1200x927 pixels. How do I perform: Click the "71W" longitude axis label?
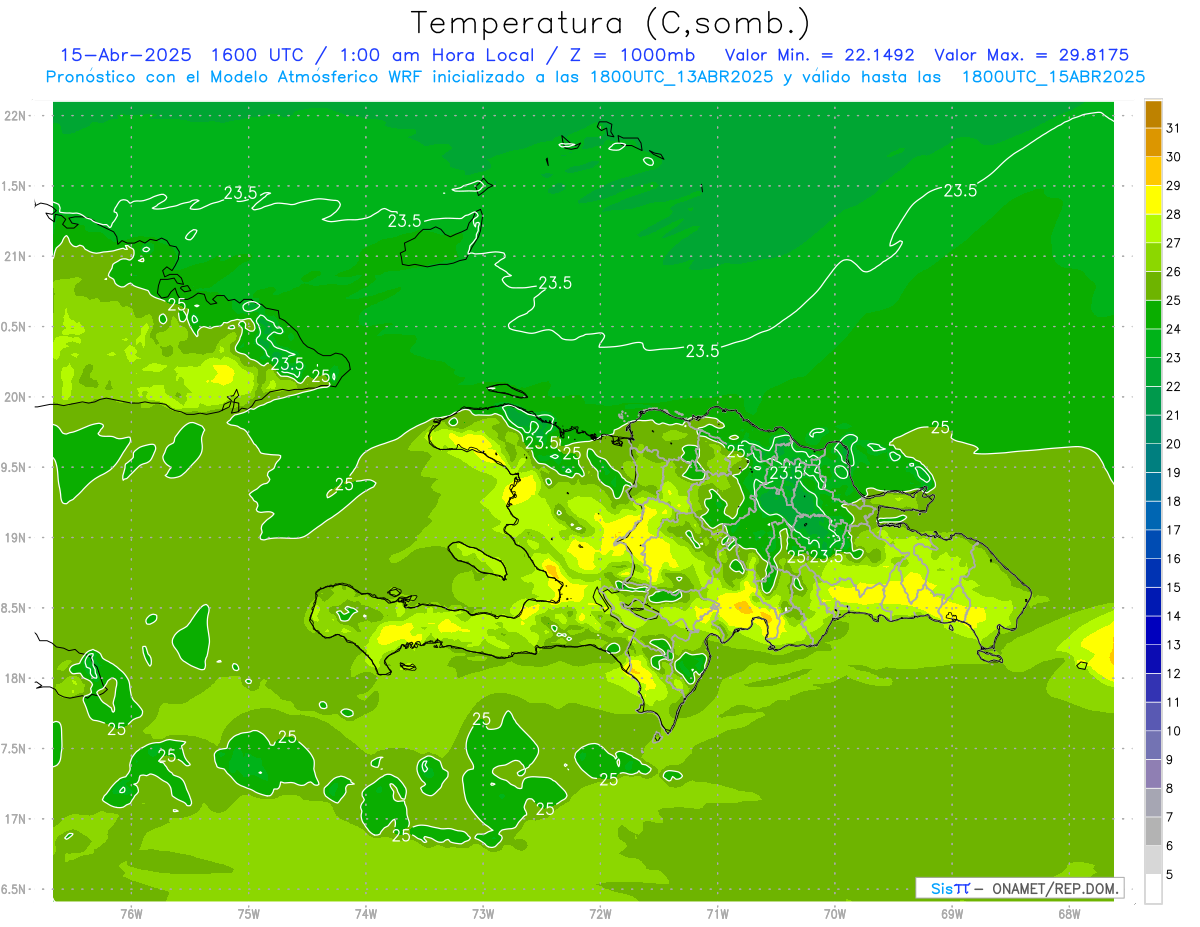[717, 914]
